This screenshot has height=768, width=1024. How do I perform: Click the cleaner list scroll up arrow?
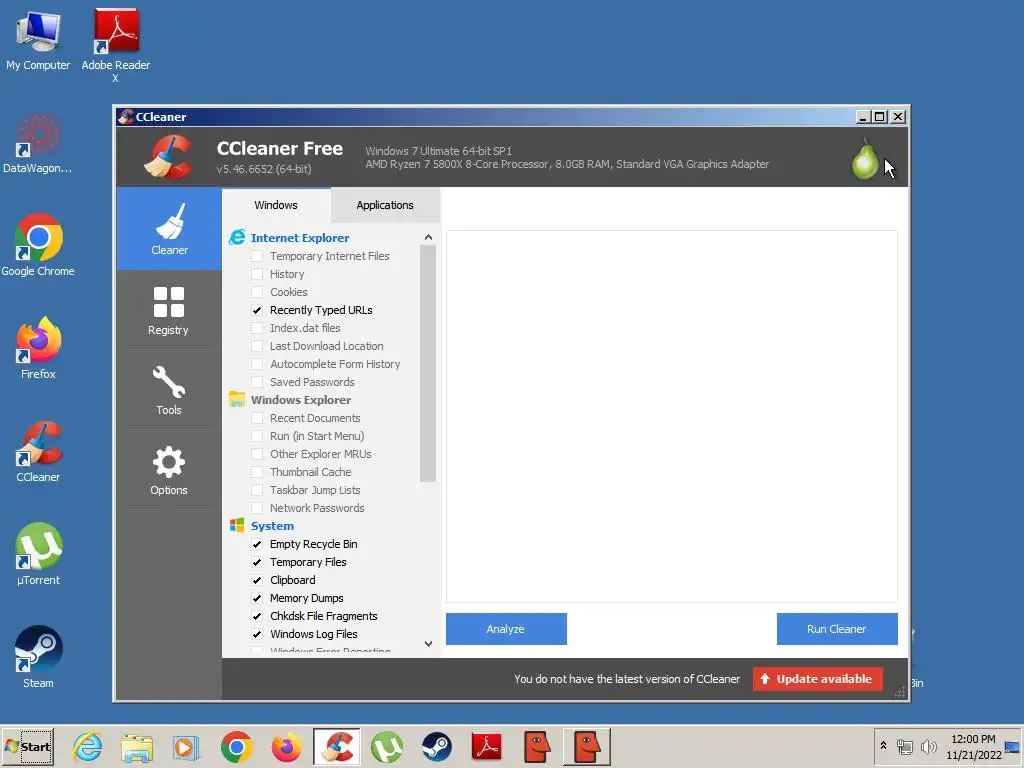[428, 237]
